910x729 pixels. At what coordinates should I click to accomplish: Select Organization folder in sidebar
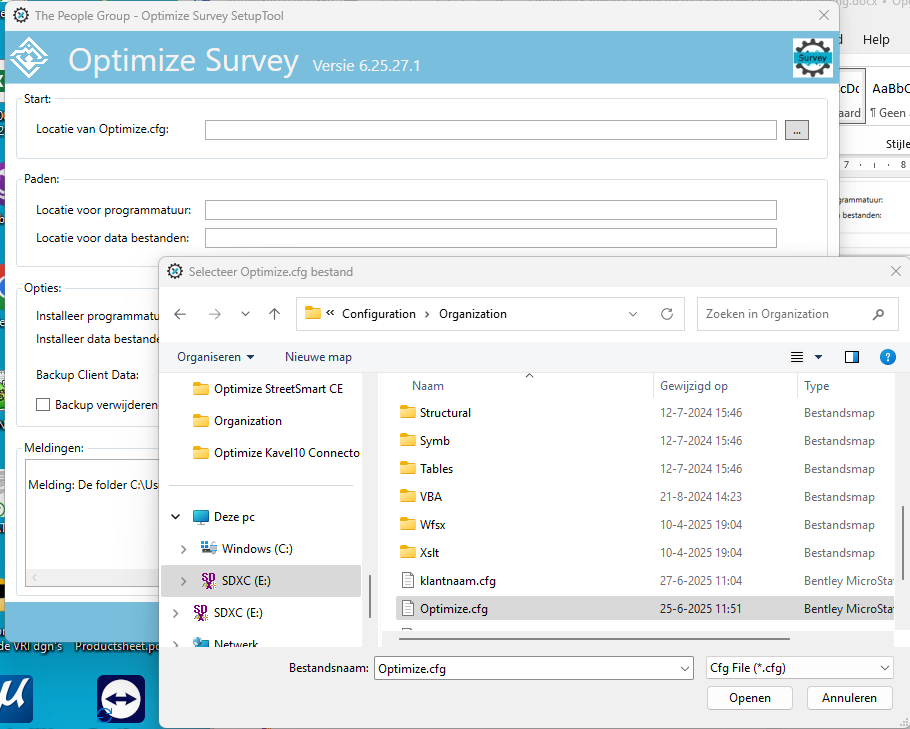(237, 421)
